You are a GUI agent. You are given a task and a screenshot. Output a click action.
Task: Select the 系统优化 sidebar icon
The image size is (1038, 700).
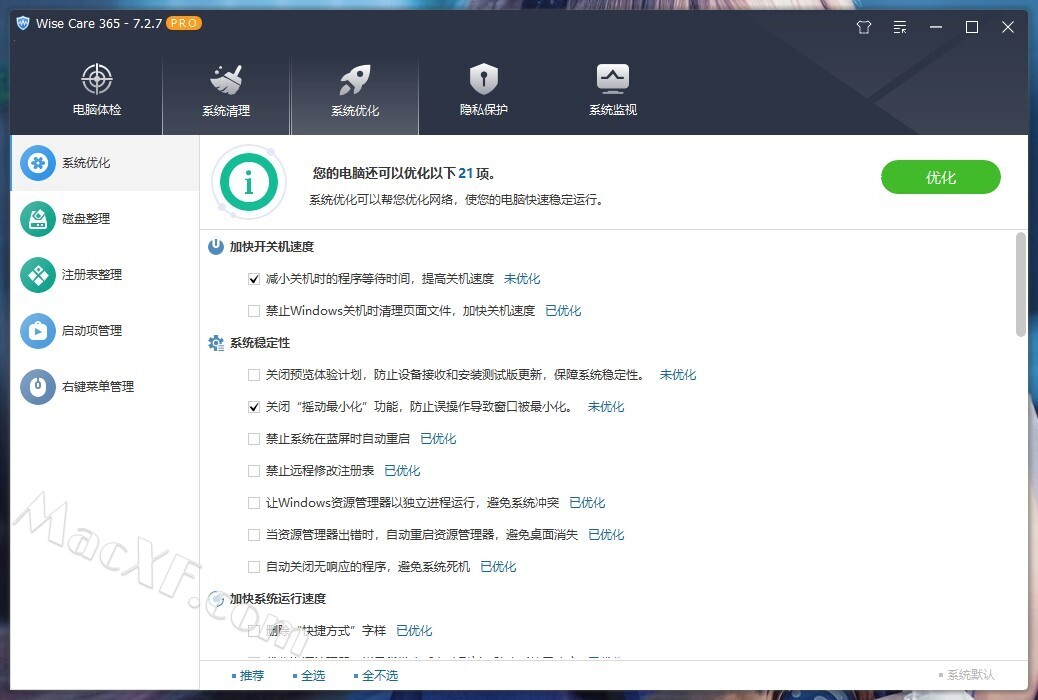tap(38, 163)
